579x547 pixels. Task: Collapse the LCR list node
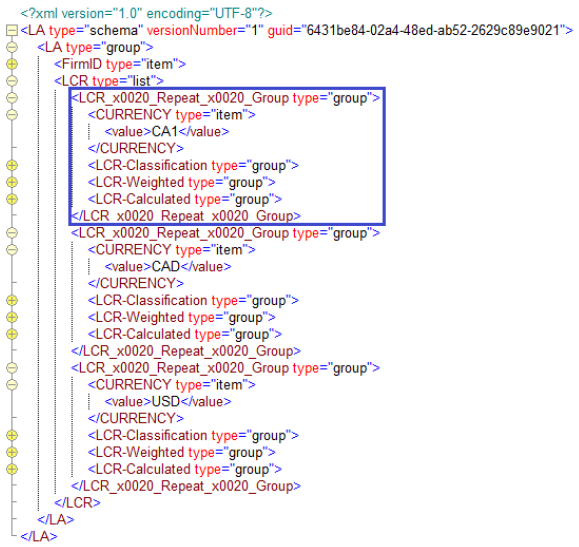(12, 81)
